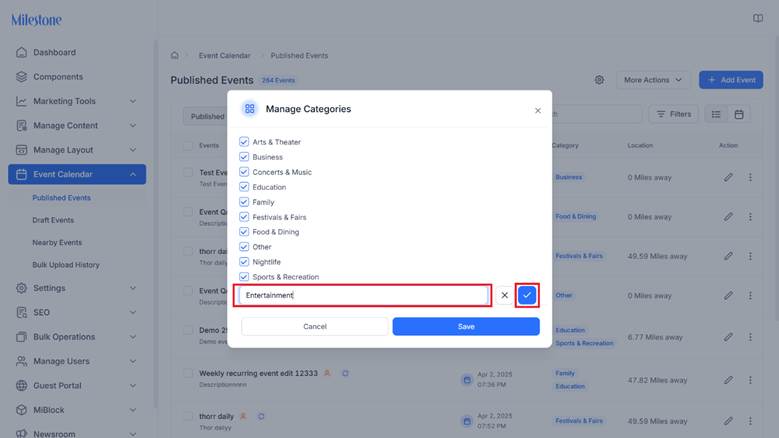Open the help book icon in header
779x438 pixels.
[758, 18]
